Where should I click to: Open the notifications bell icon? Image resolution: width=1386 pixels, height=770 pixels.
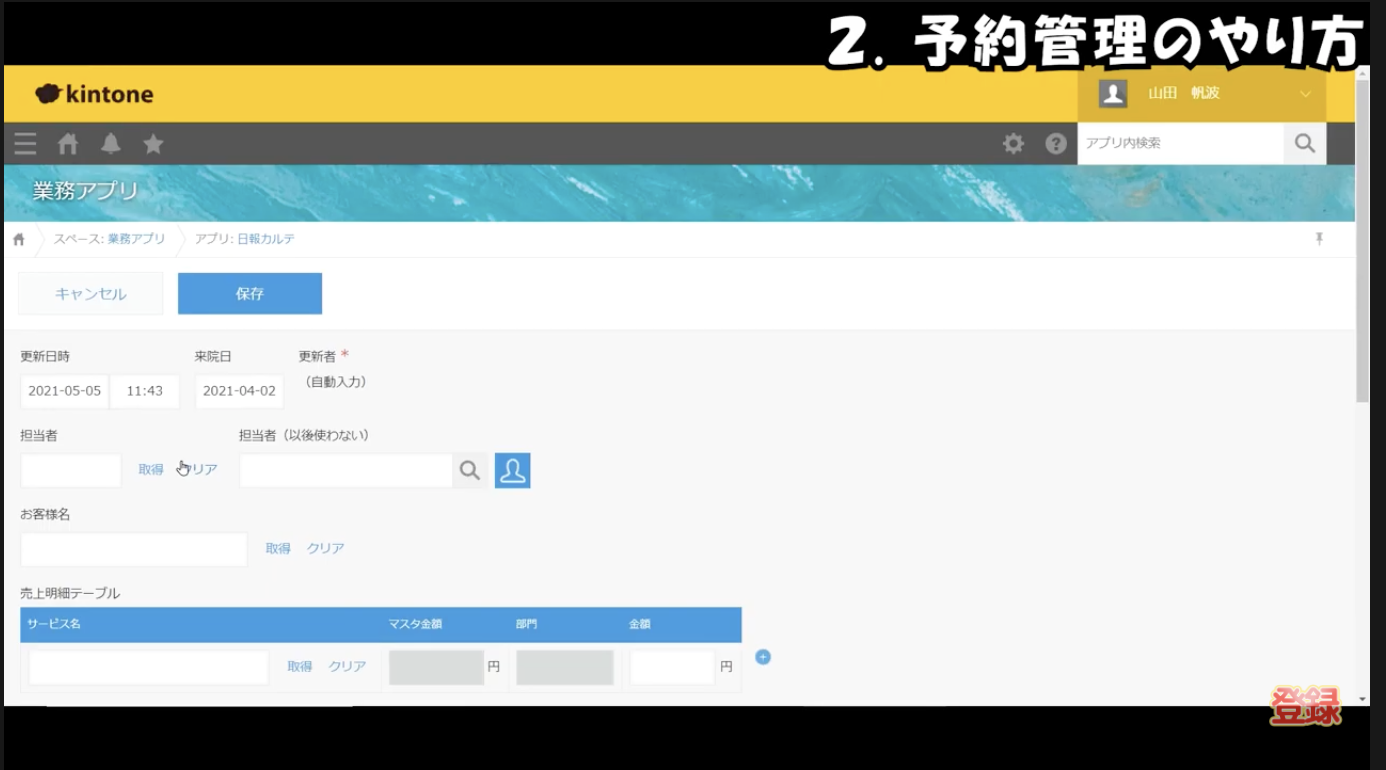pos(111,143)
